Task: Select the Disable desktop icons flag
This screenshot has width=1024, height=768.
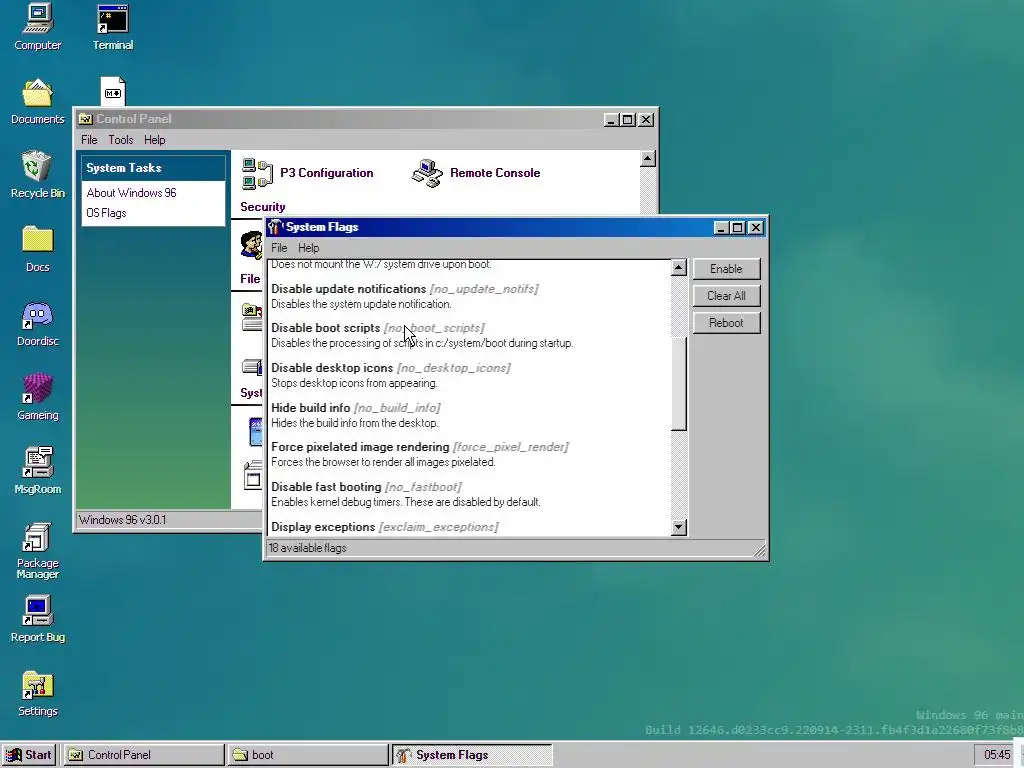Action: [x=469, y=375]
